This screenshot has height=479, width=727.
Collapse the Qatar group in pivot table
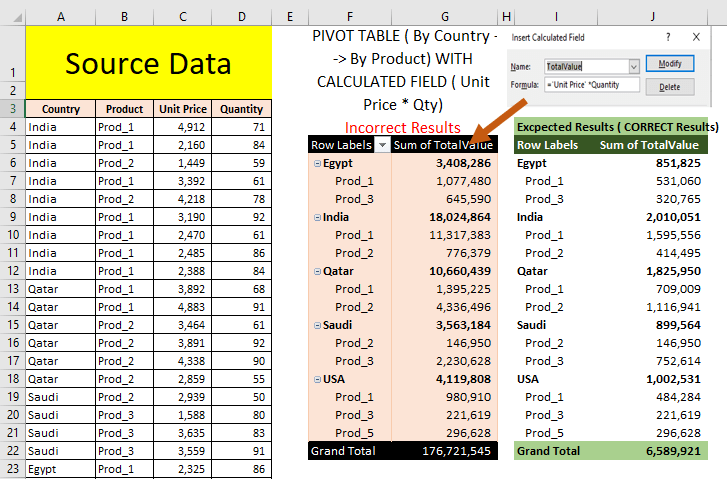coord(317,271)
